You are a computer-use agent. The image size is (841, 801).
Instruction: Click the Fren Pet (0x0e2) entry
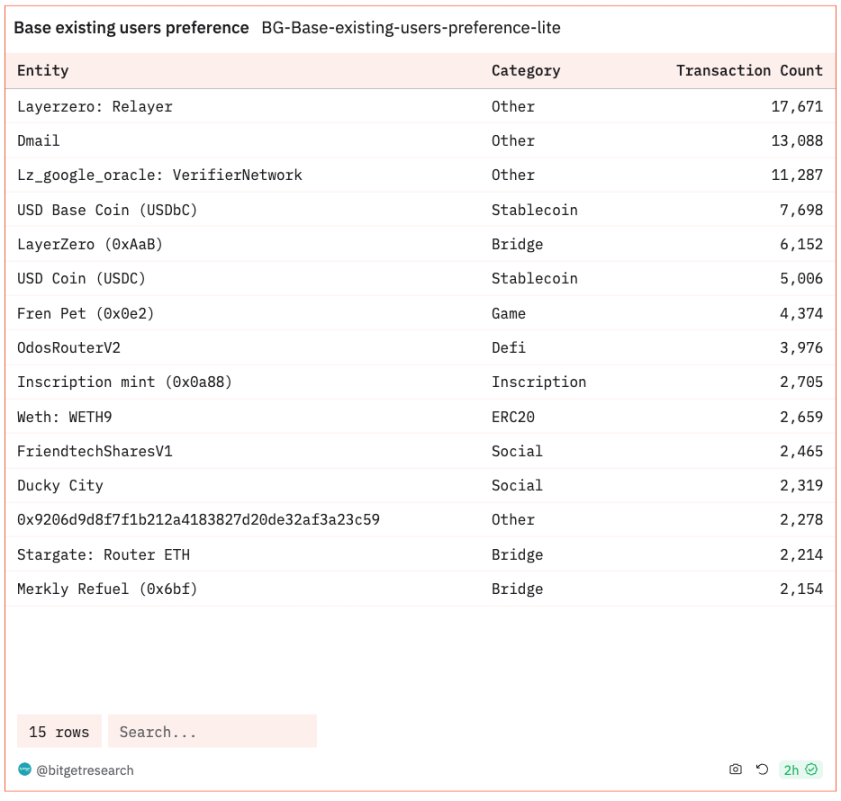coord(85,313)
